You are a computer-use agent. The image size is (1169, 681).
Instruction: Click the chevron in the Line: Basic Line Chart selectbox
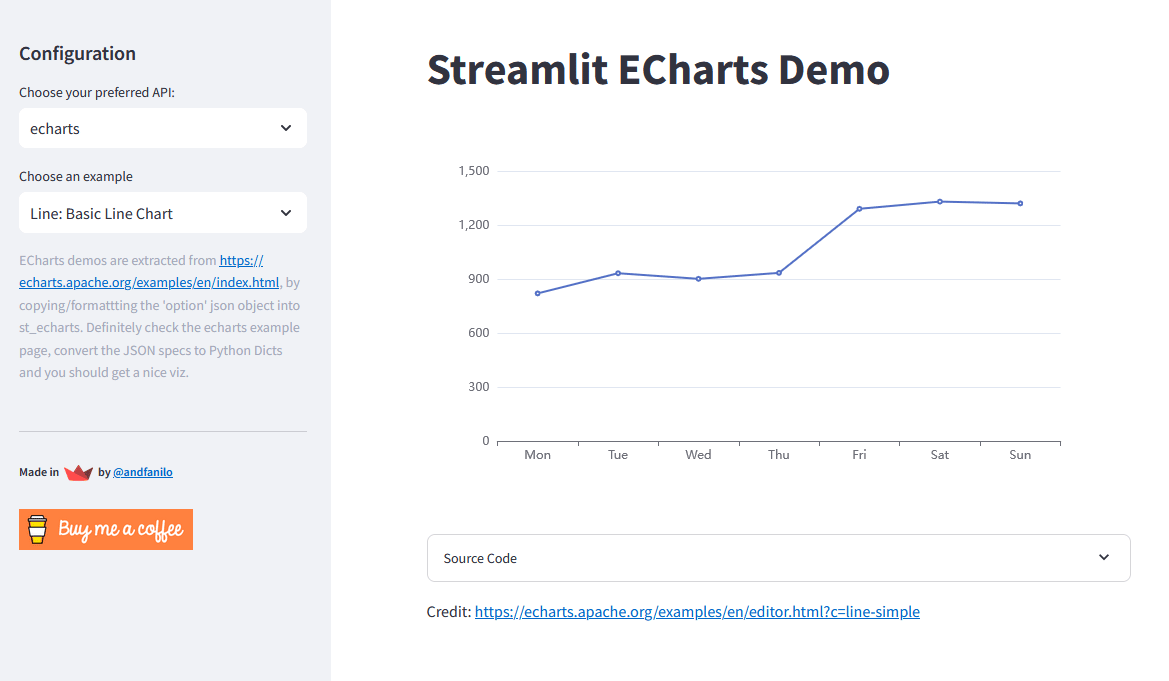286,213
